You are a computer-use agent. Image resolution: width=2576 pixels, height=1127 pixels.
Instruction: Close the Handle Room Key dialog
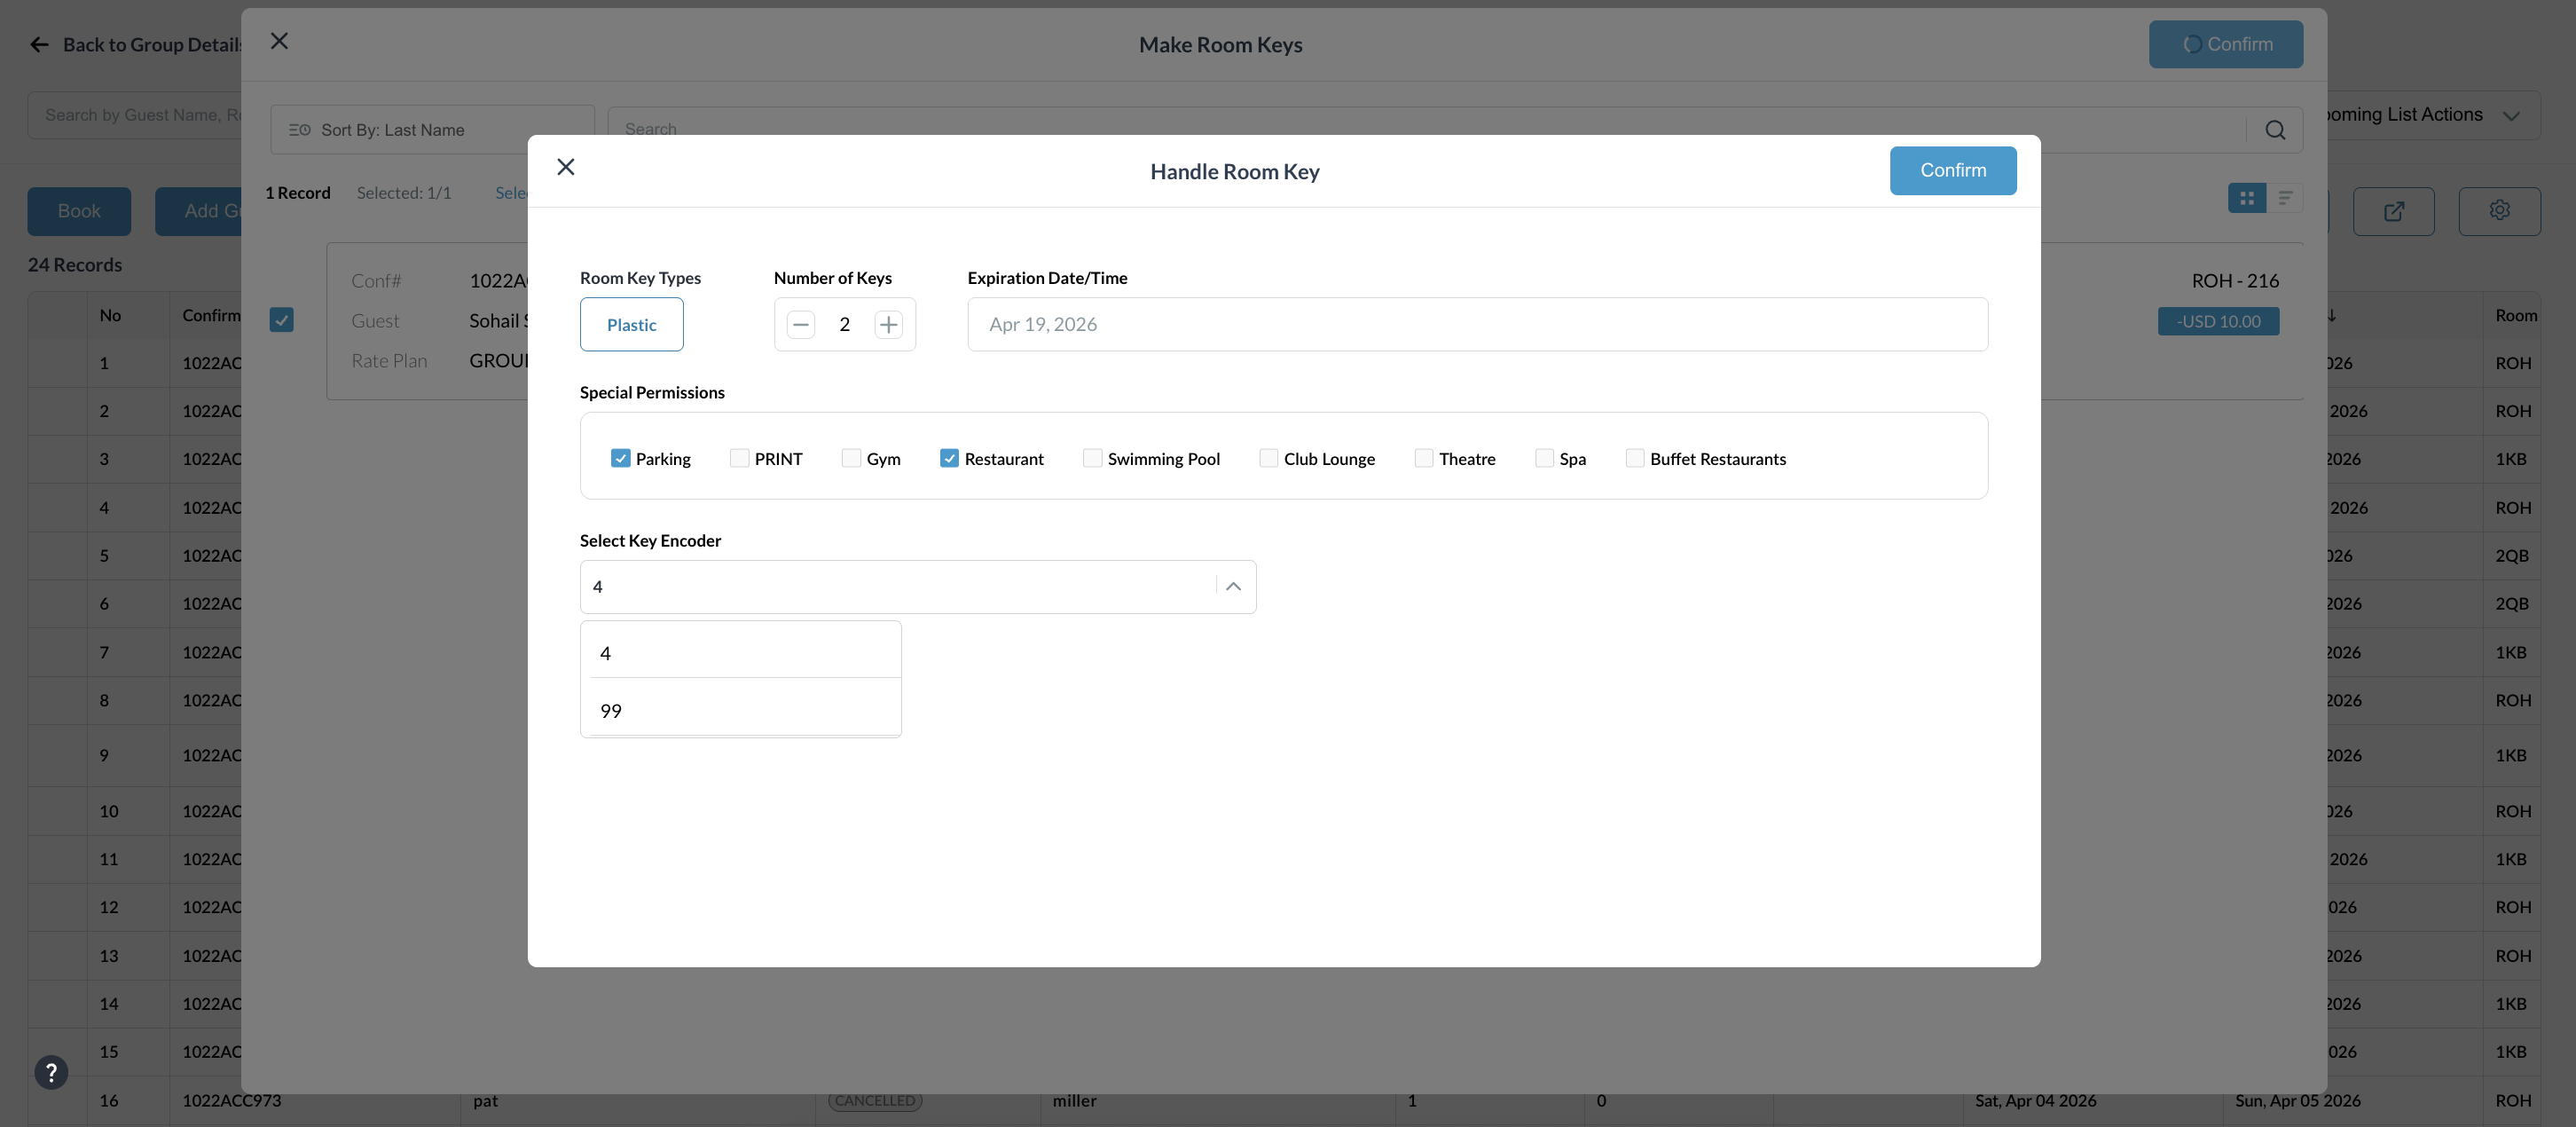coord(566,167)
